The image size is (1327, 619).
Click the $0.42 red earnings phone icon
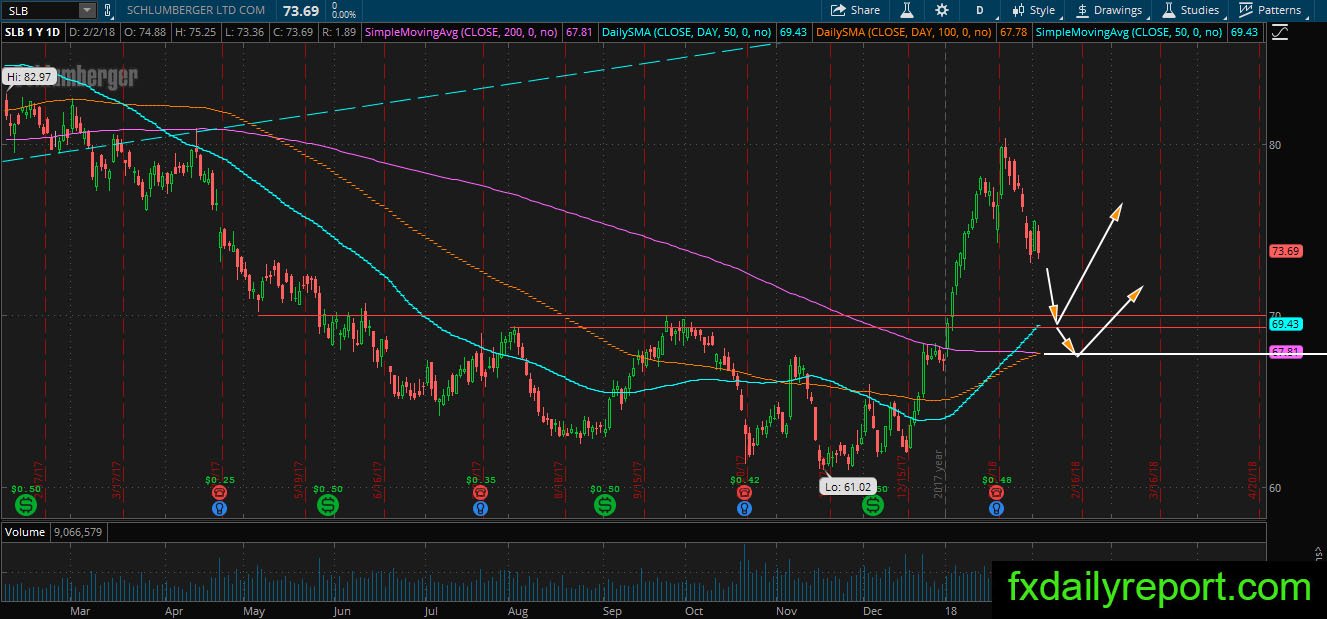[x=743, y=492]
